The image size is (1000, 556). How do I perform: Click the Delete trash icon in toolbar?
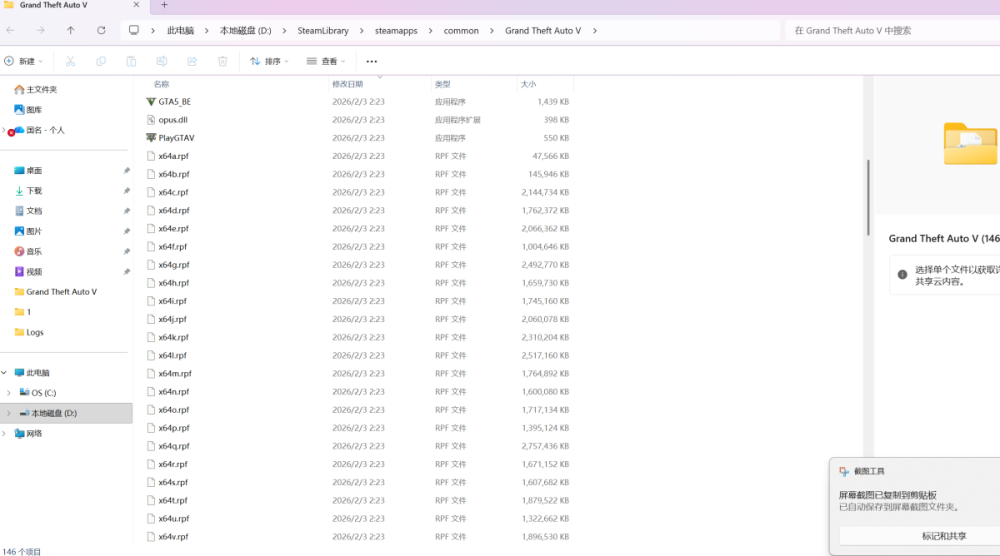[x=223, y=61]
